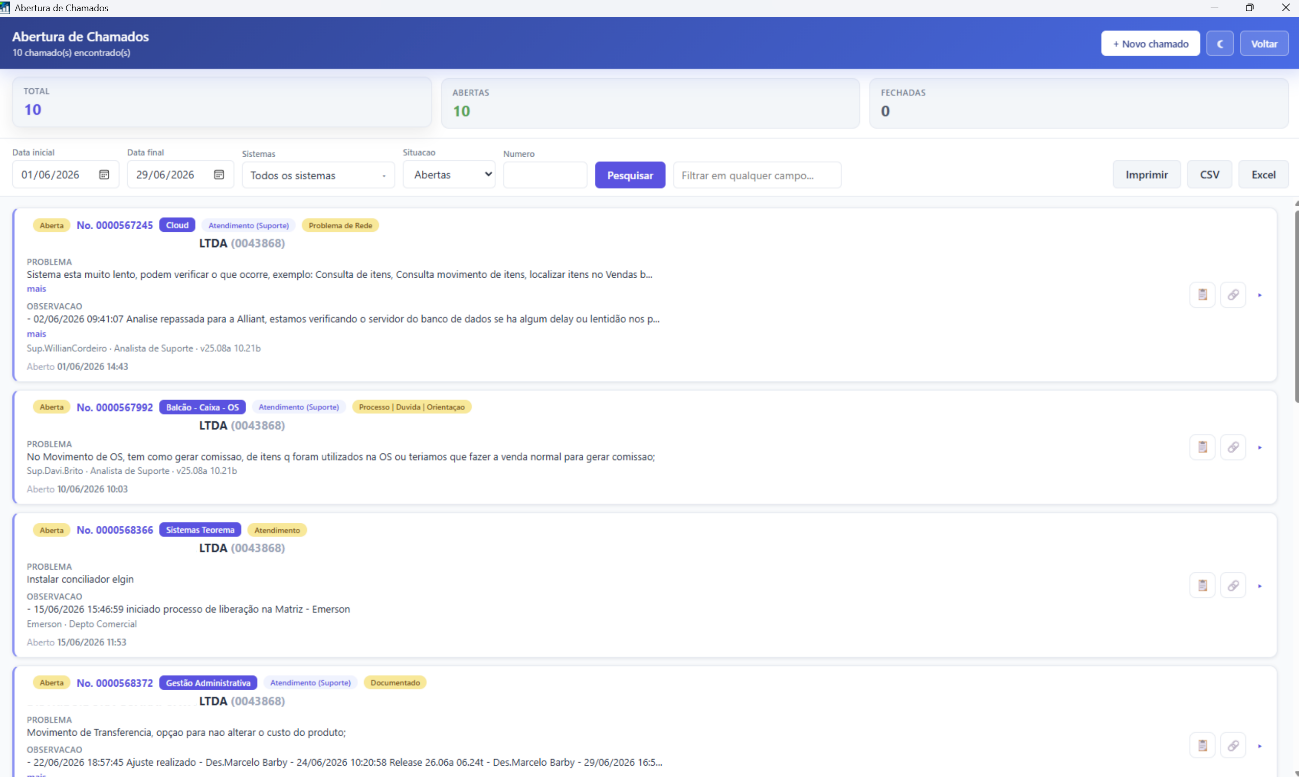Click the Filtrar em qualquer campo box

tap(757, 175)
